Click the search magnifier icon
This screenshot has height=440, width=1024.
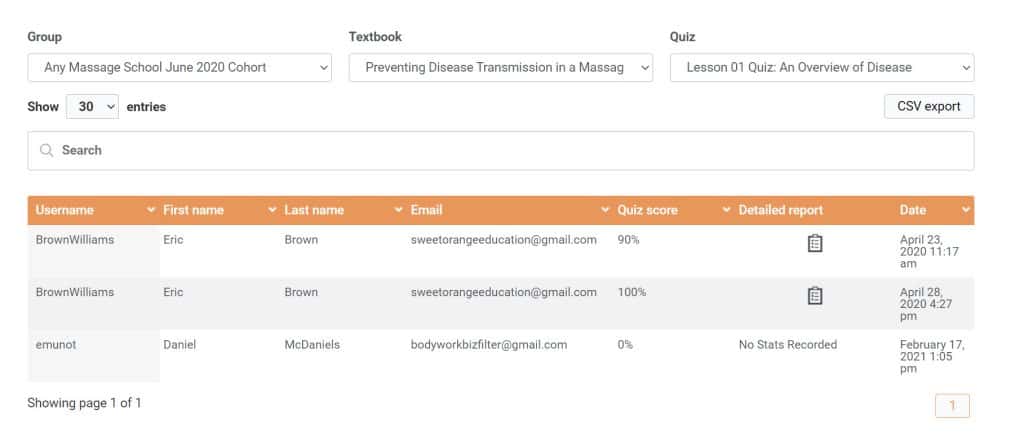point(46,150)
